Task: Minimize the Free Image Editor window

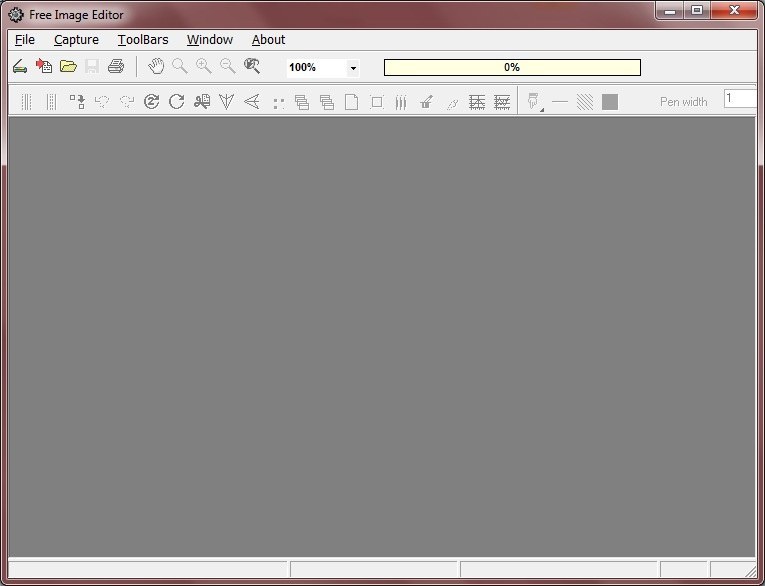Action: click(670, 11)
